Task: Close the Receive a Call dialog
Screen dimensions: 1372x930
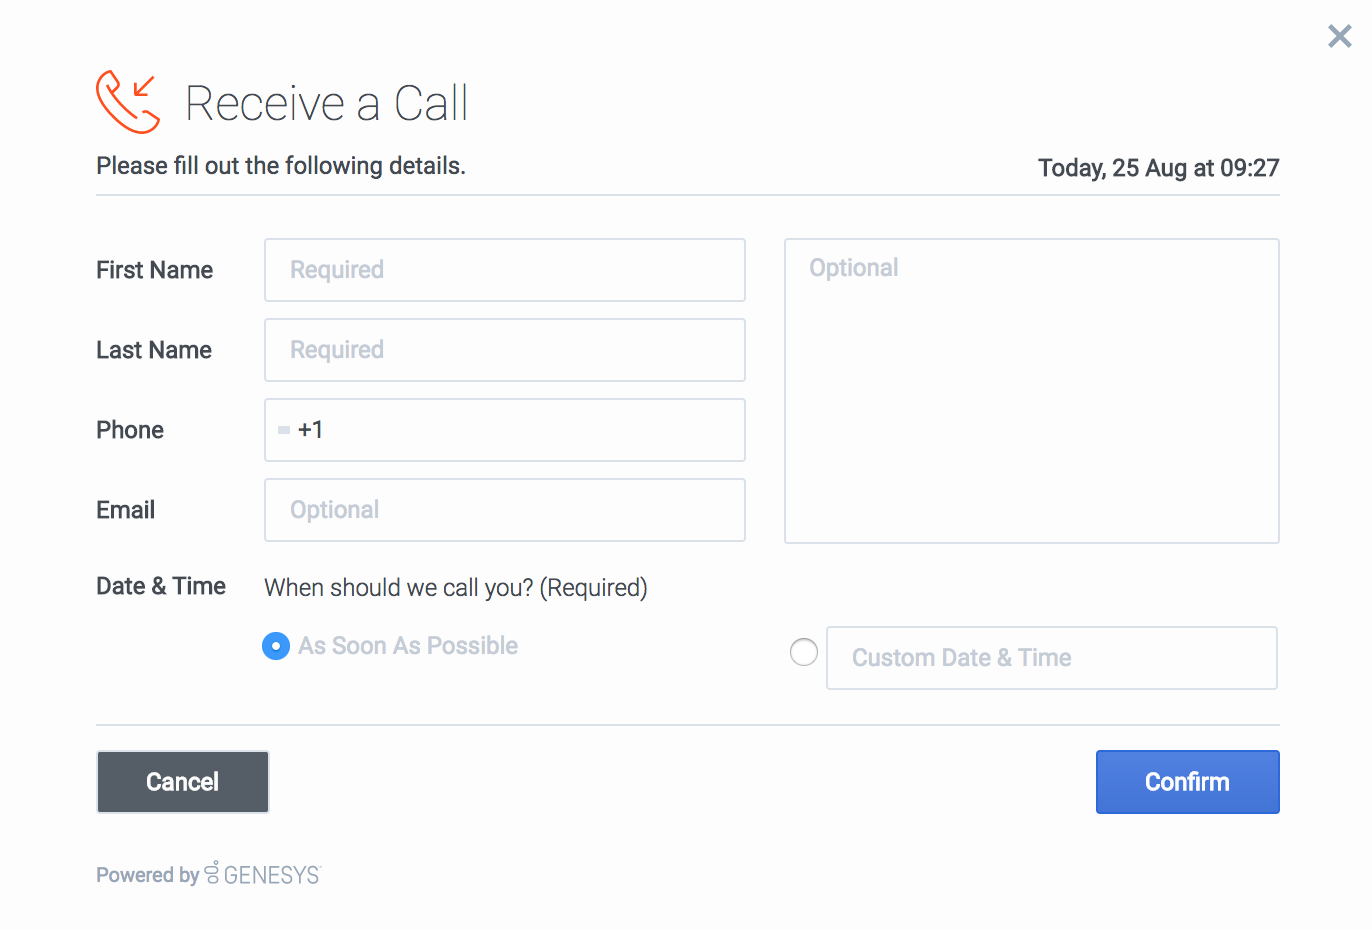Action: 1339,37
